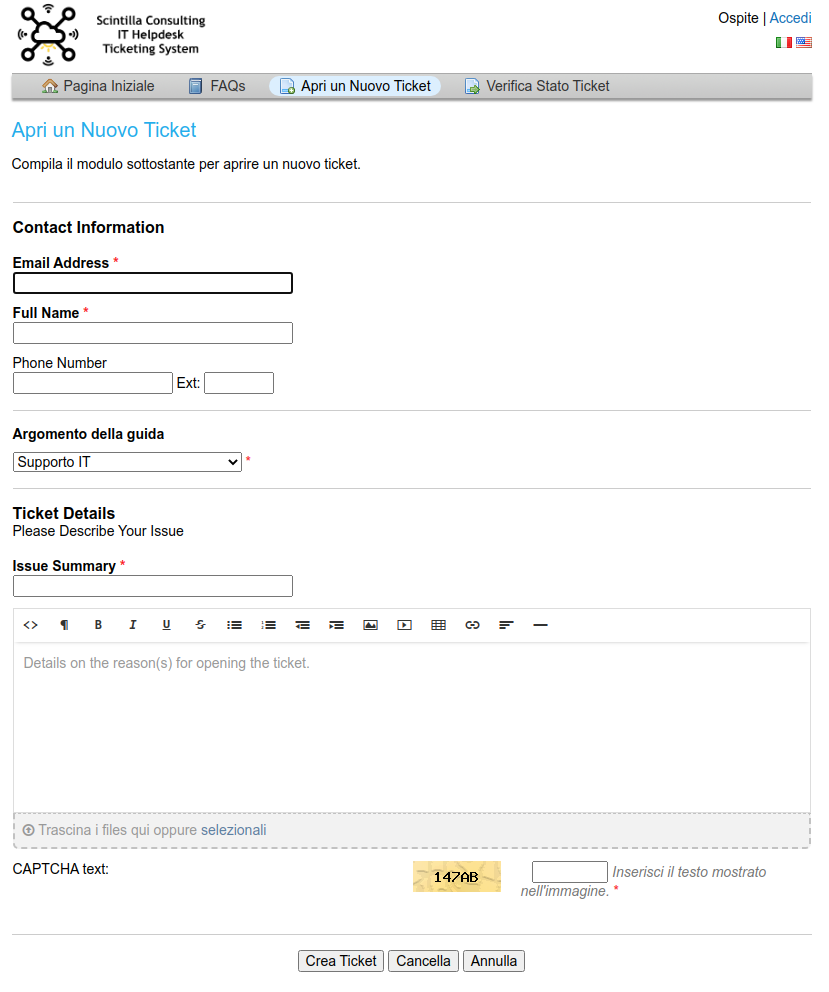Viewport: 829px width, 992px height.
Task: Click the Accedi login link
Action: point(790,18)
